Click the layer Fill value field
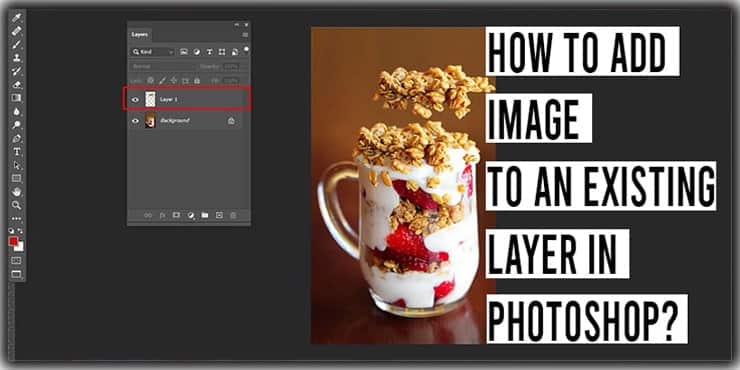 [x=231, y=81]
